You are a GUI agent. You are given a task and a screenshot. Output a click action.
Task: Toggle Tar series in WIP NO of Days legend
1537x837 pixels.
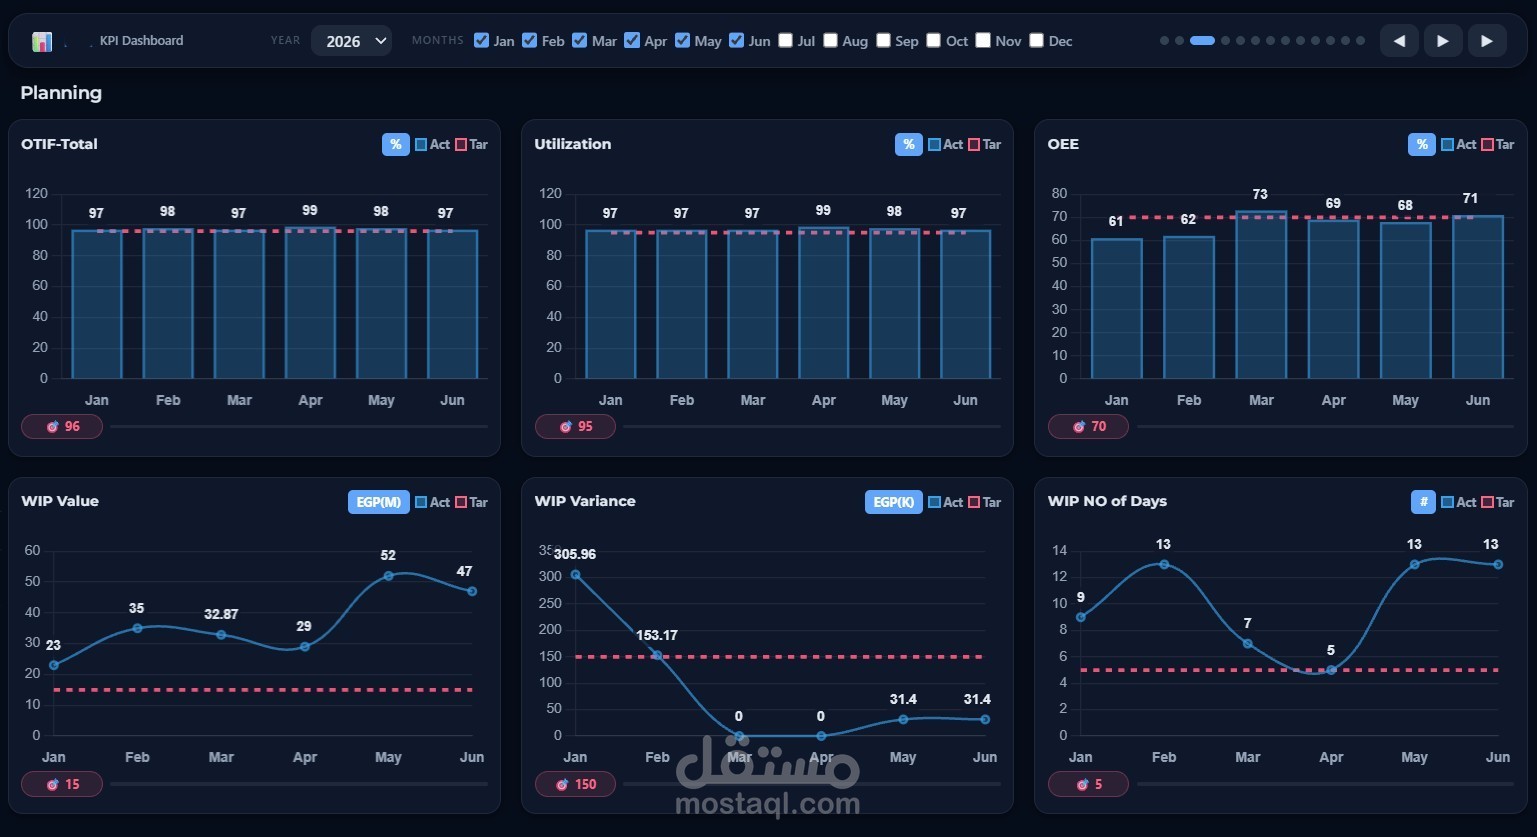pos(1497,502)
